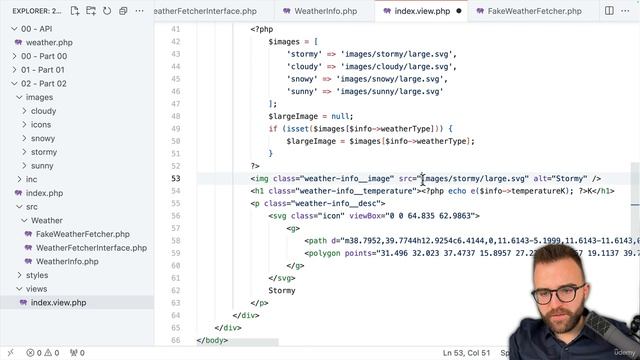
Task: Split the editor to the right
Action: point(609,11)
